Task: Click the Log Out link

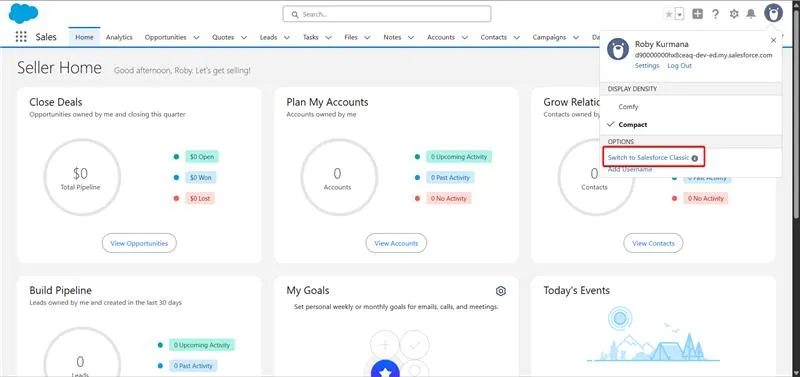Action: [x=680, y=66]
